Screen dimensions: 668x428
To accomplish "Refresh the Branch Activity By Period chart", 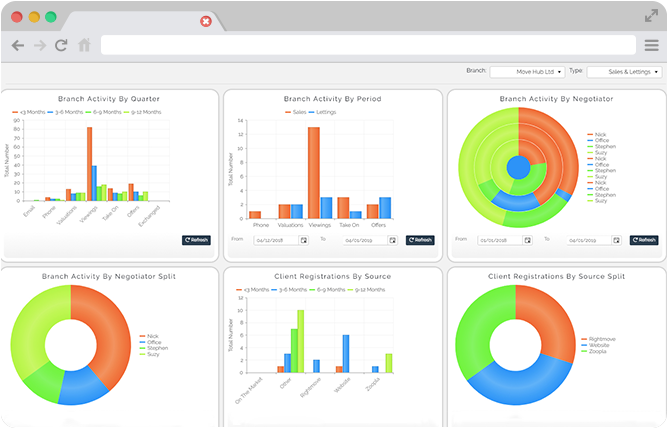I will (x=420, y=240).
